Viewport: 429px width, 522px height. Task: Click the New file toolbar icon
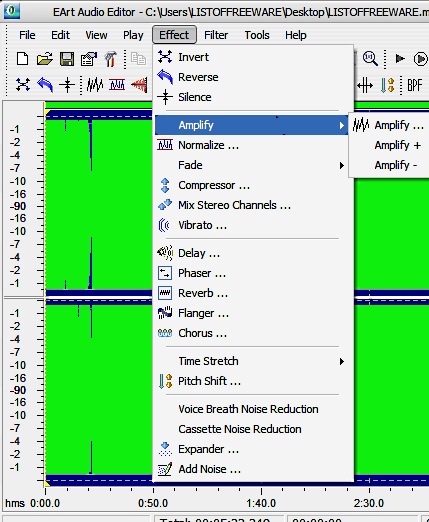click(x=22, y=59)
